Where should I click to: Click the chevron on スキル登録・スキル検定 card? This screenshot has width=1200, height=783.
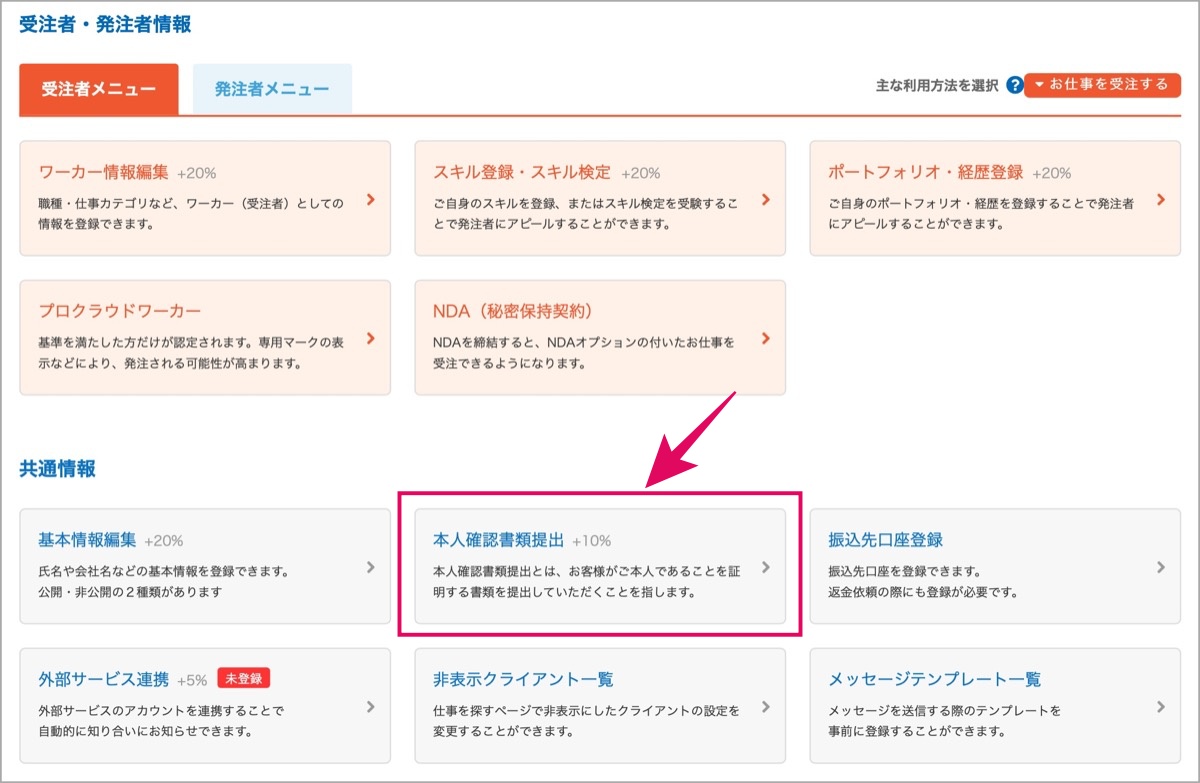pyautogui.click(x=765, y=199)
